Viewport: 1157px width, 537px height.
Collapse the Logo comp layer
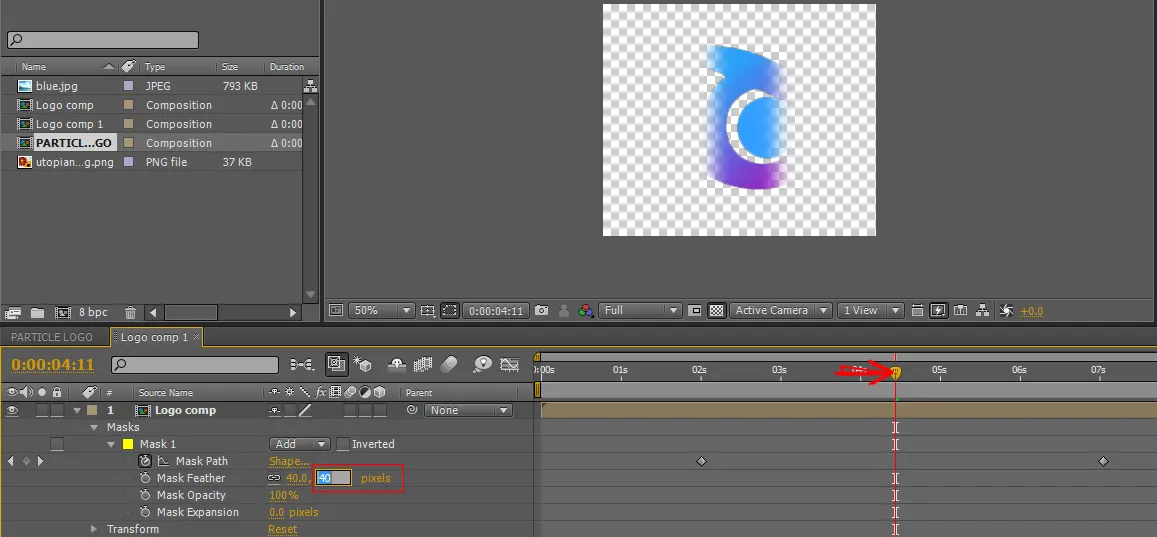point(77,410)
